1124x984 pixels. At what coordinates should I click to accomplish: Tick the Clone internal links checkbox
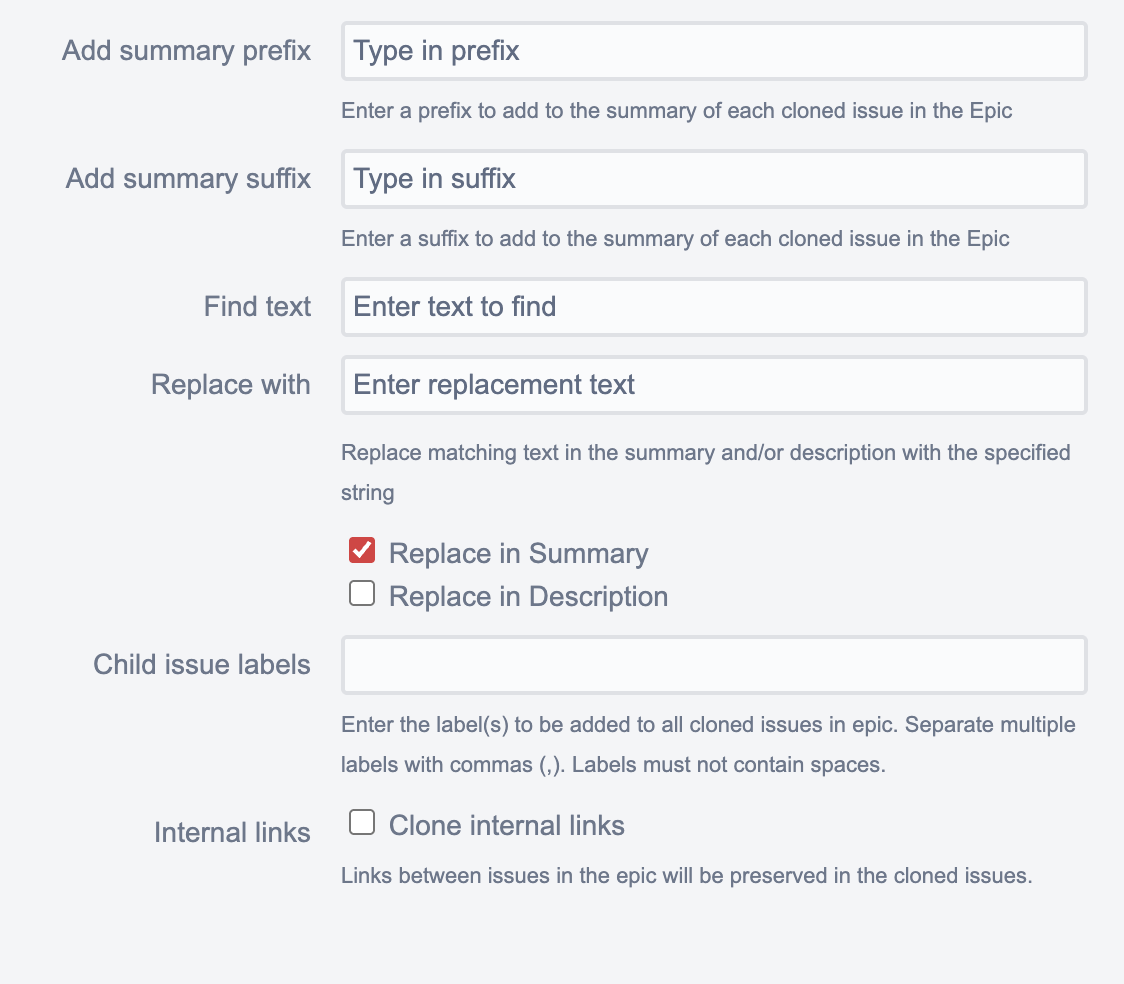[x=362, y=823]
